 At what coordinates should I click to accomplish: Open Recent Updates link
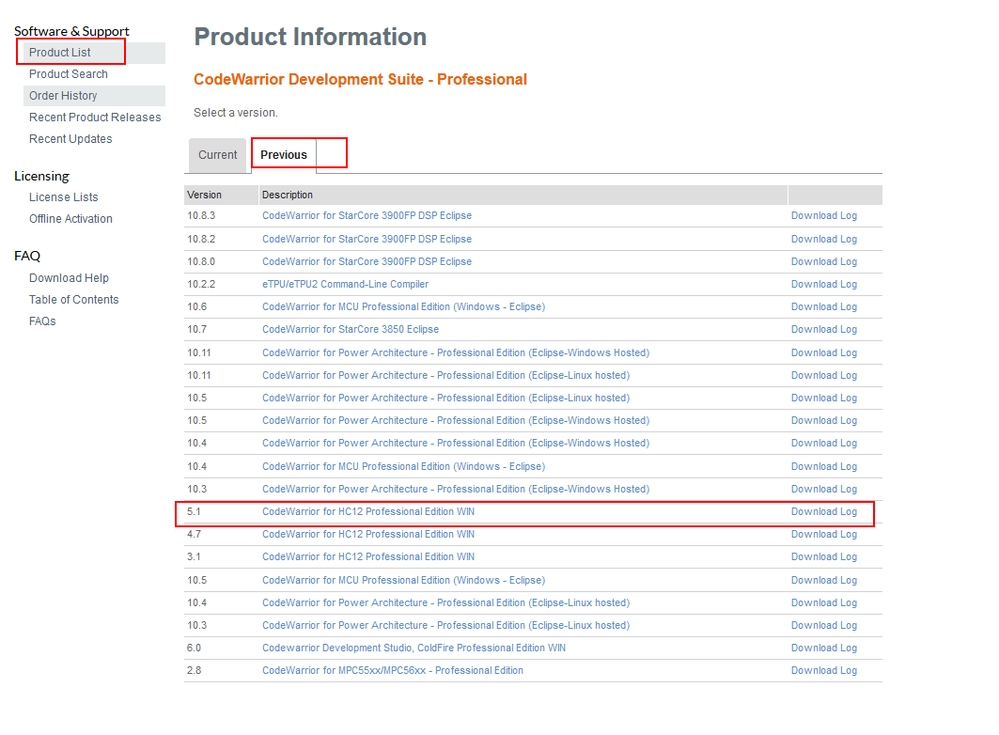[x=70, y=139]
